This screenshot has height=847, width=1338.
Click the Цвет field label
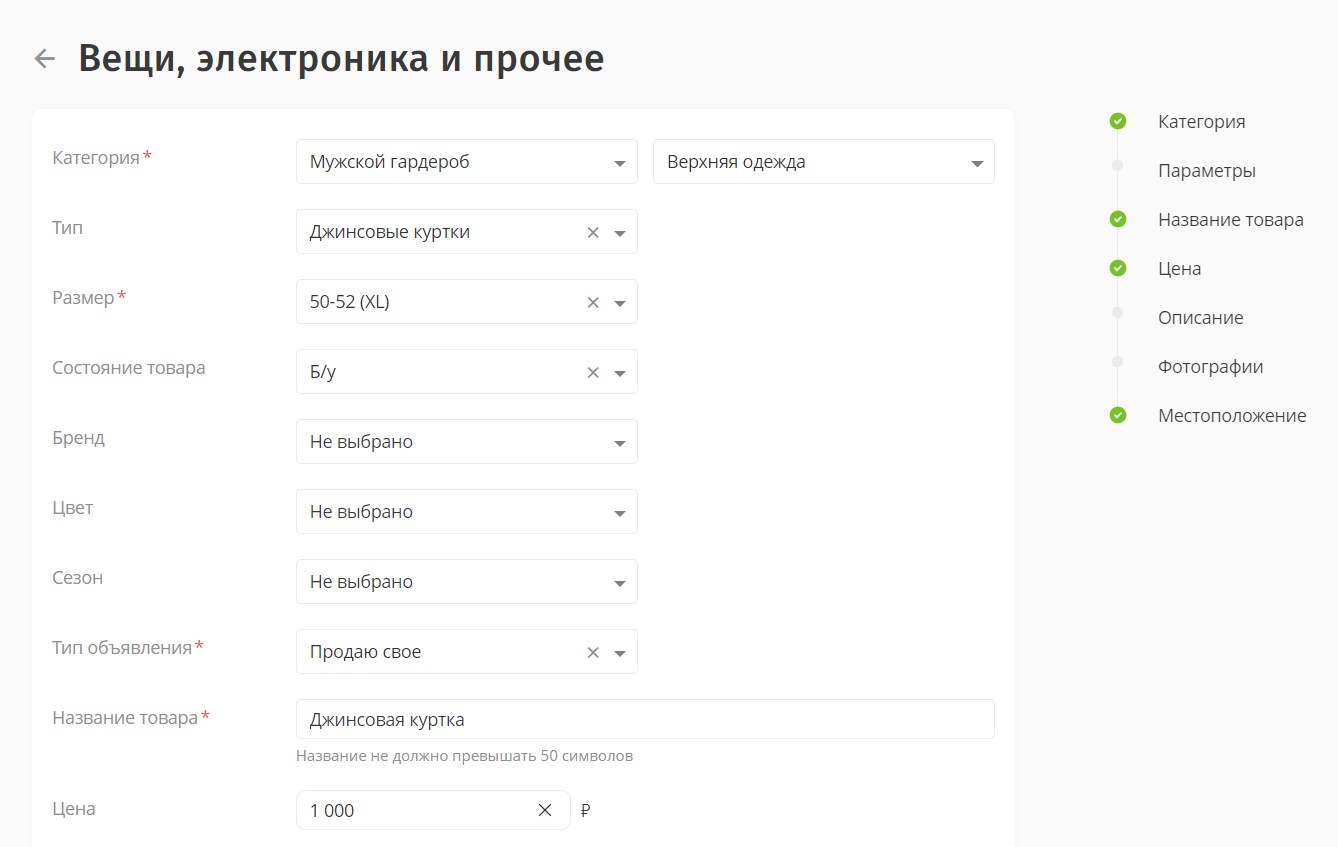tap(72, 508)
